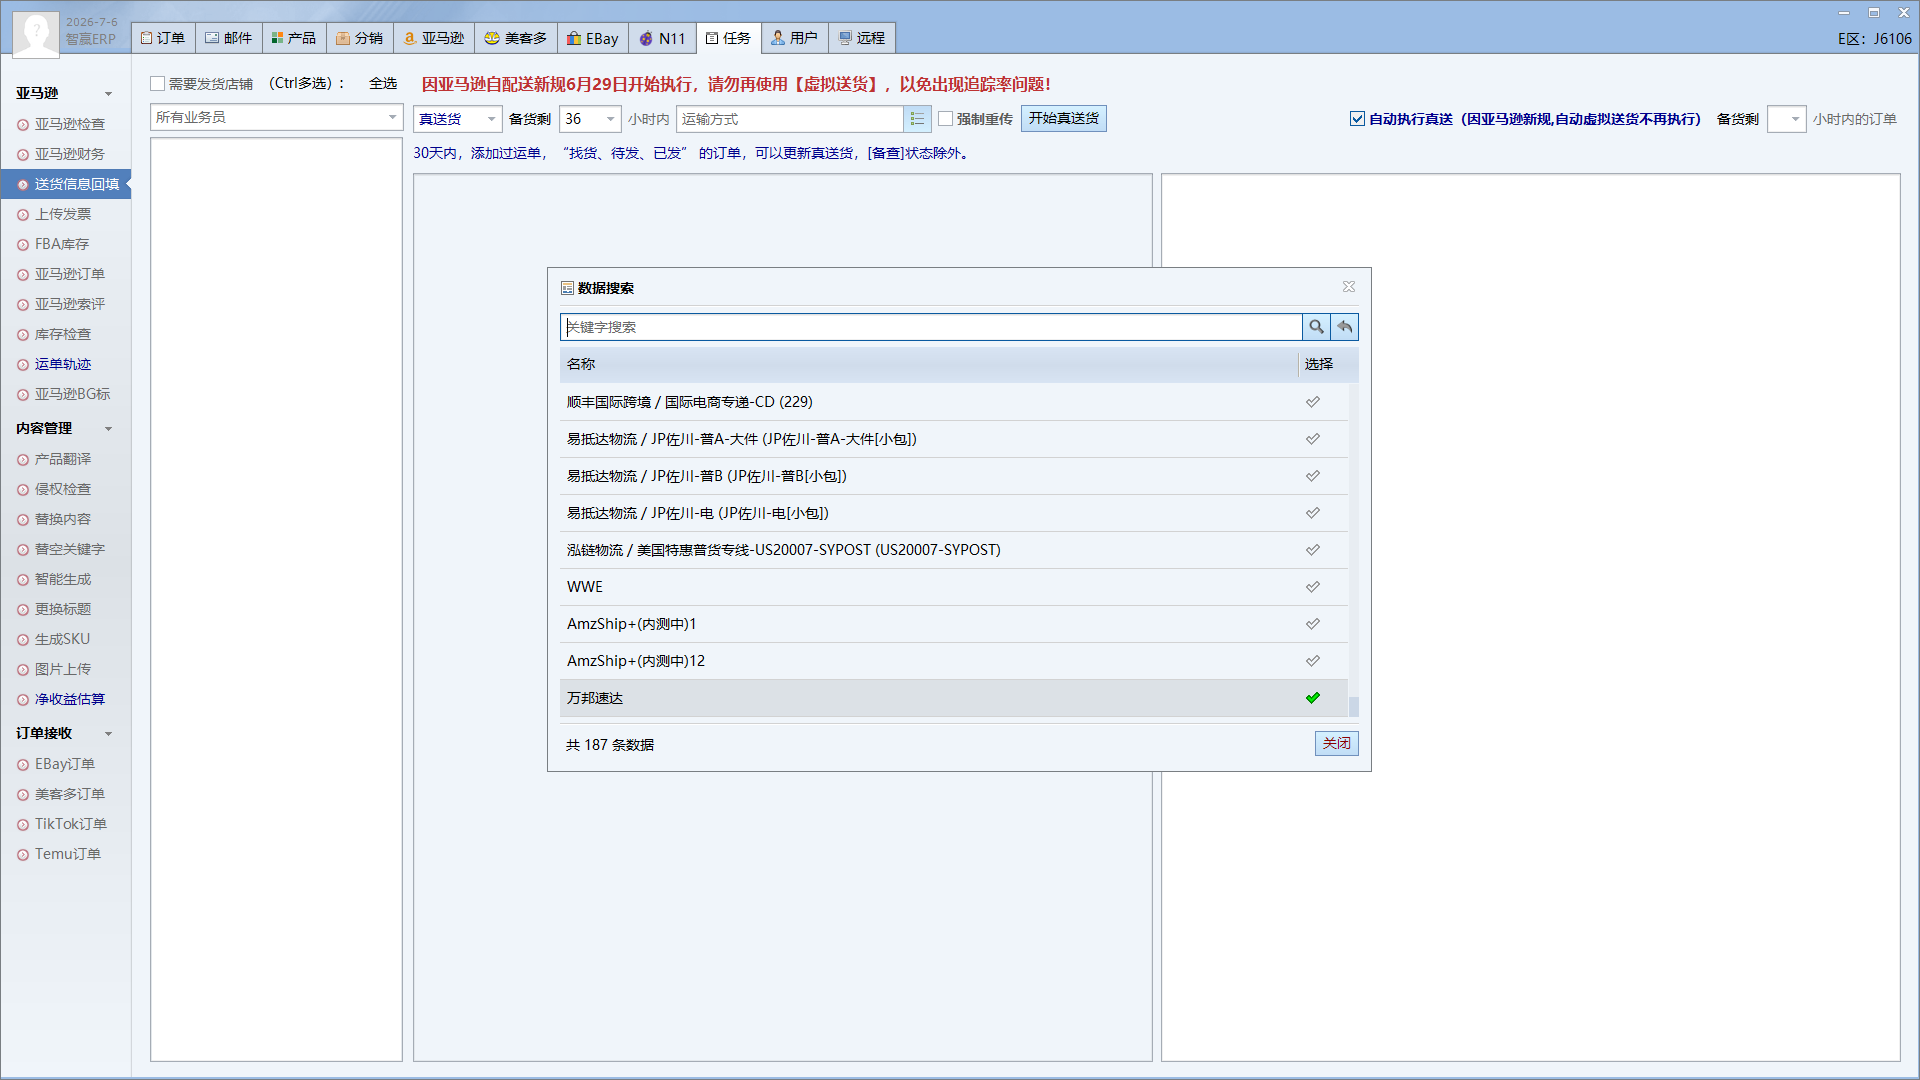Select checkmark for 顺丰国际跨境 国际电商专递-CD row

click(x=1313, y=402)
